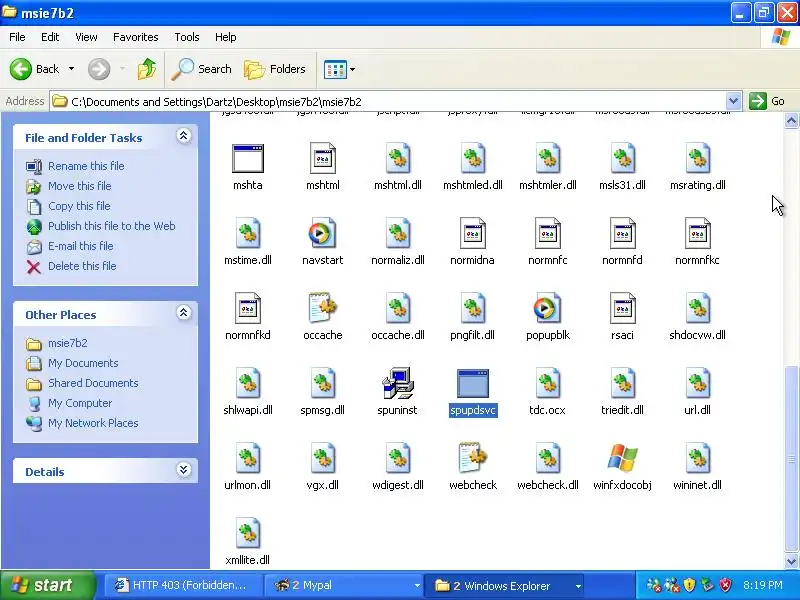Select the shdocvw.dll icon

pyautogui.click(x=697, y=308)
